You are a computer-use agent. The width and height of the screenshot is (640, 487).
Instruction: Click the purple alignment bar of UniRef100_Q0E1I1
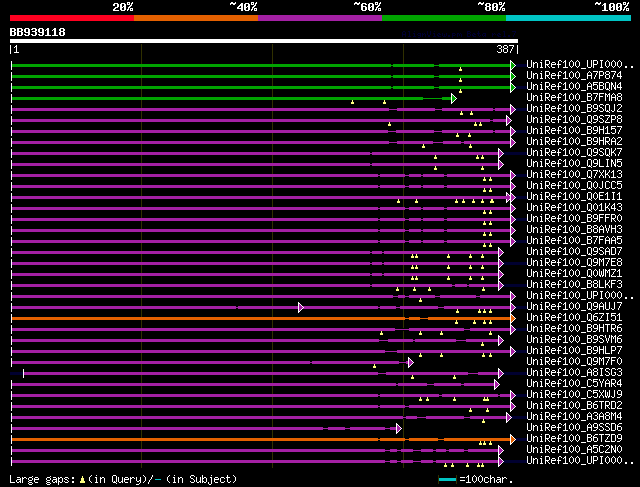point(260,198)
